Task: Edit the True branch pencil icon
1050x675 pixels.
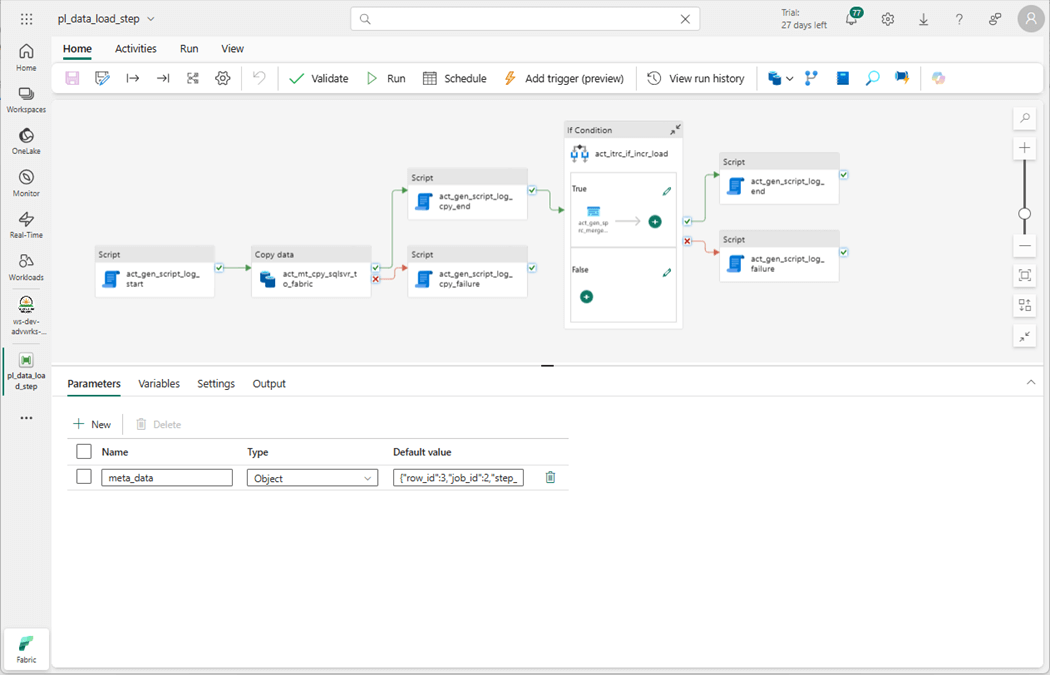Action: [666, 192]
